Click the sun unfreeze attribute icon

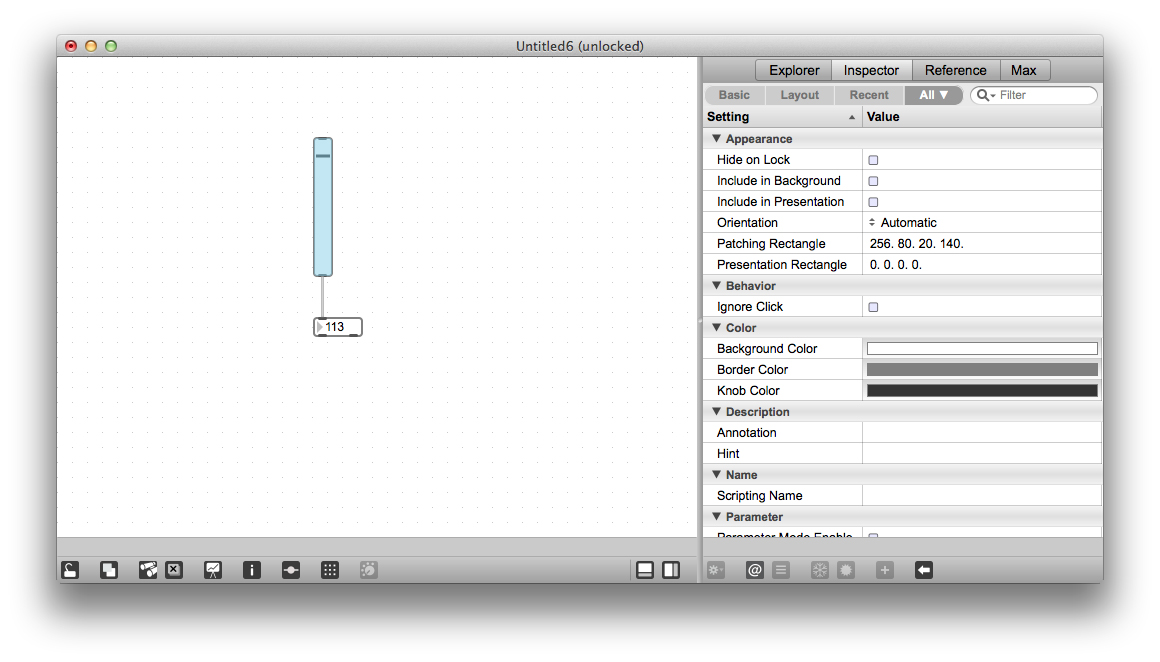tap(846, 570)
